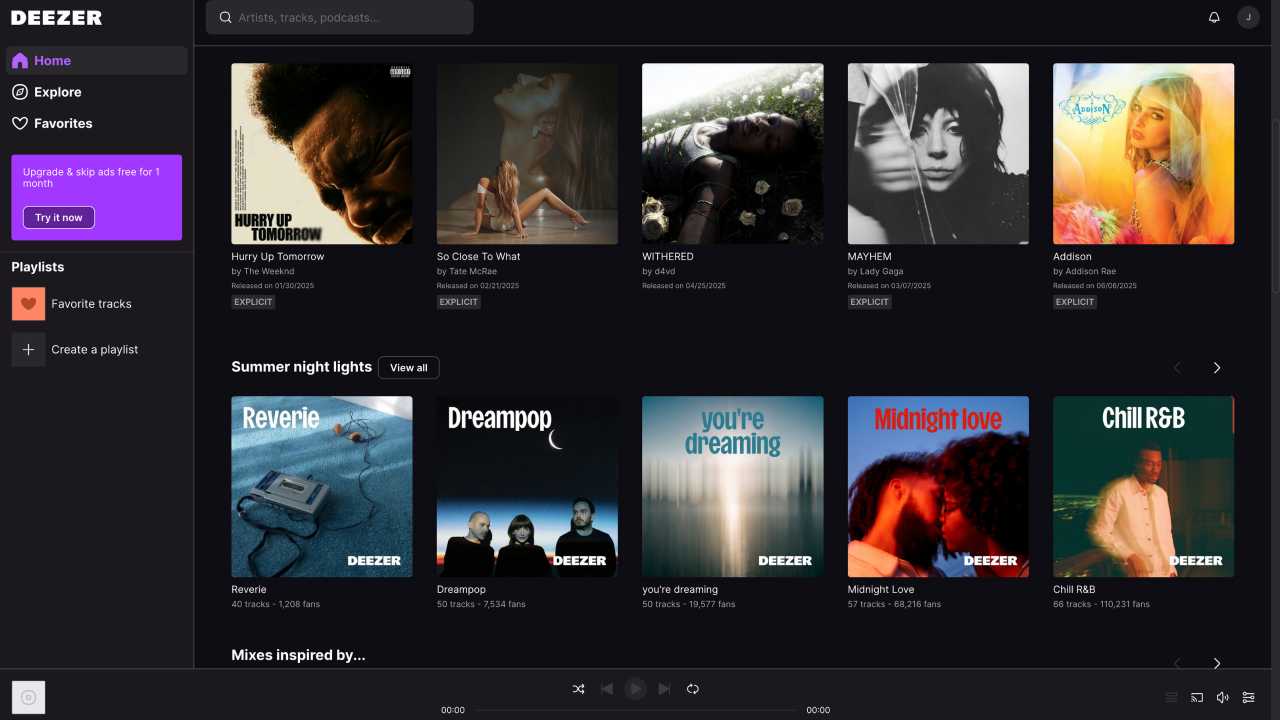Click the play button in the player bar
Screen dimensions: 1280x720
tap(635, 688)
